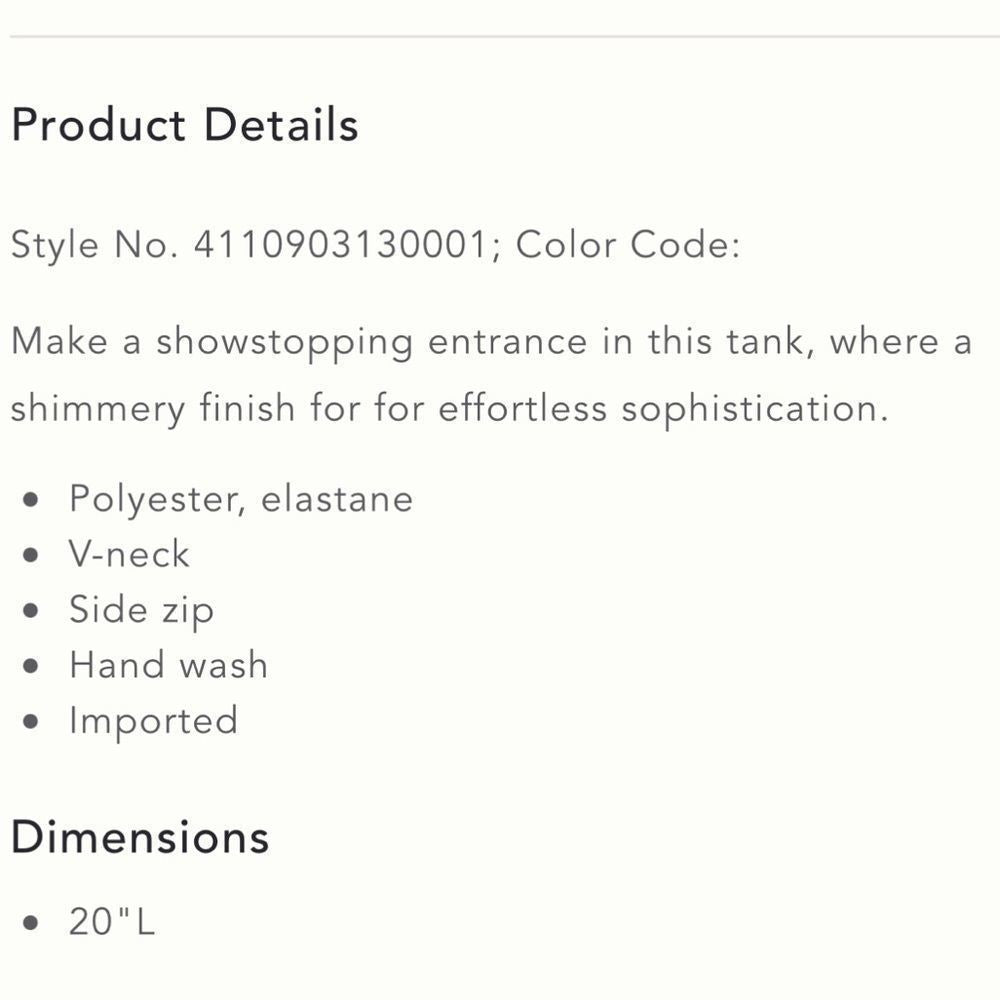Click bullet point beside Imported
The height and width of the screenshot is (1000, 1000).
(x=35, y=722)
